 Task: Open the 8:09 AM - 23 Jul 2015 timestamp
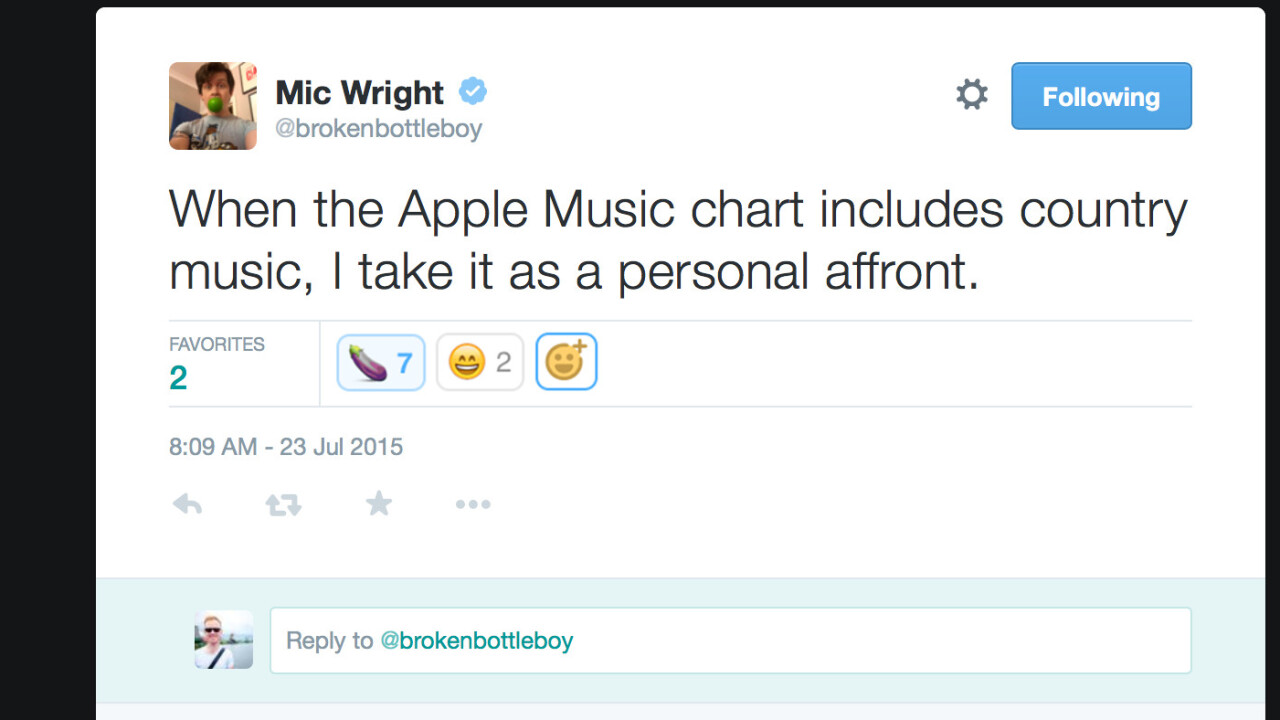click(286, 446)
